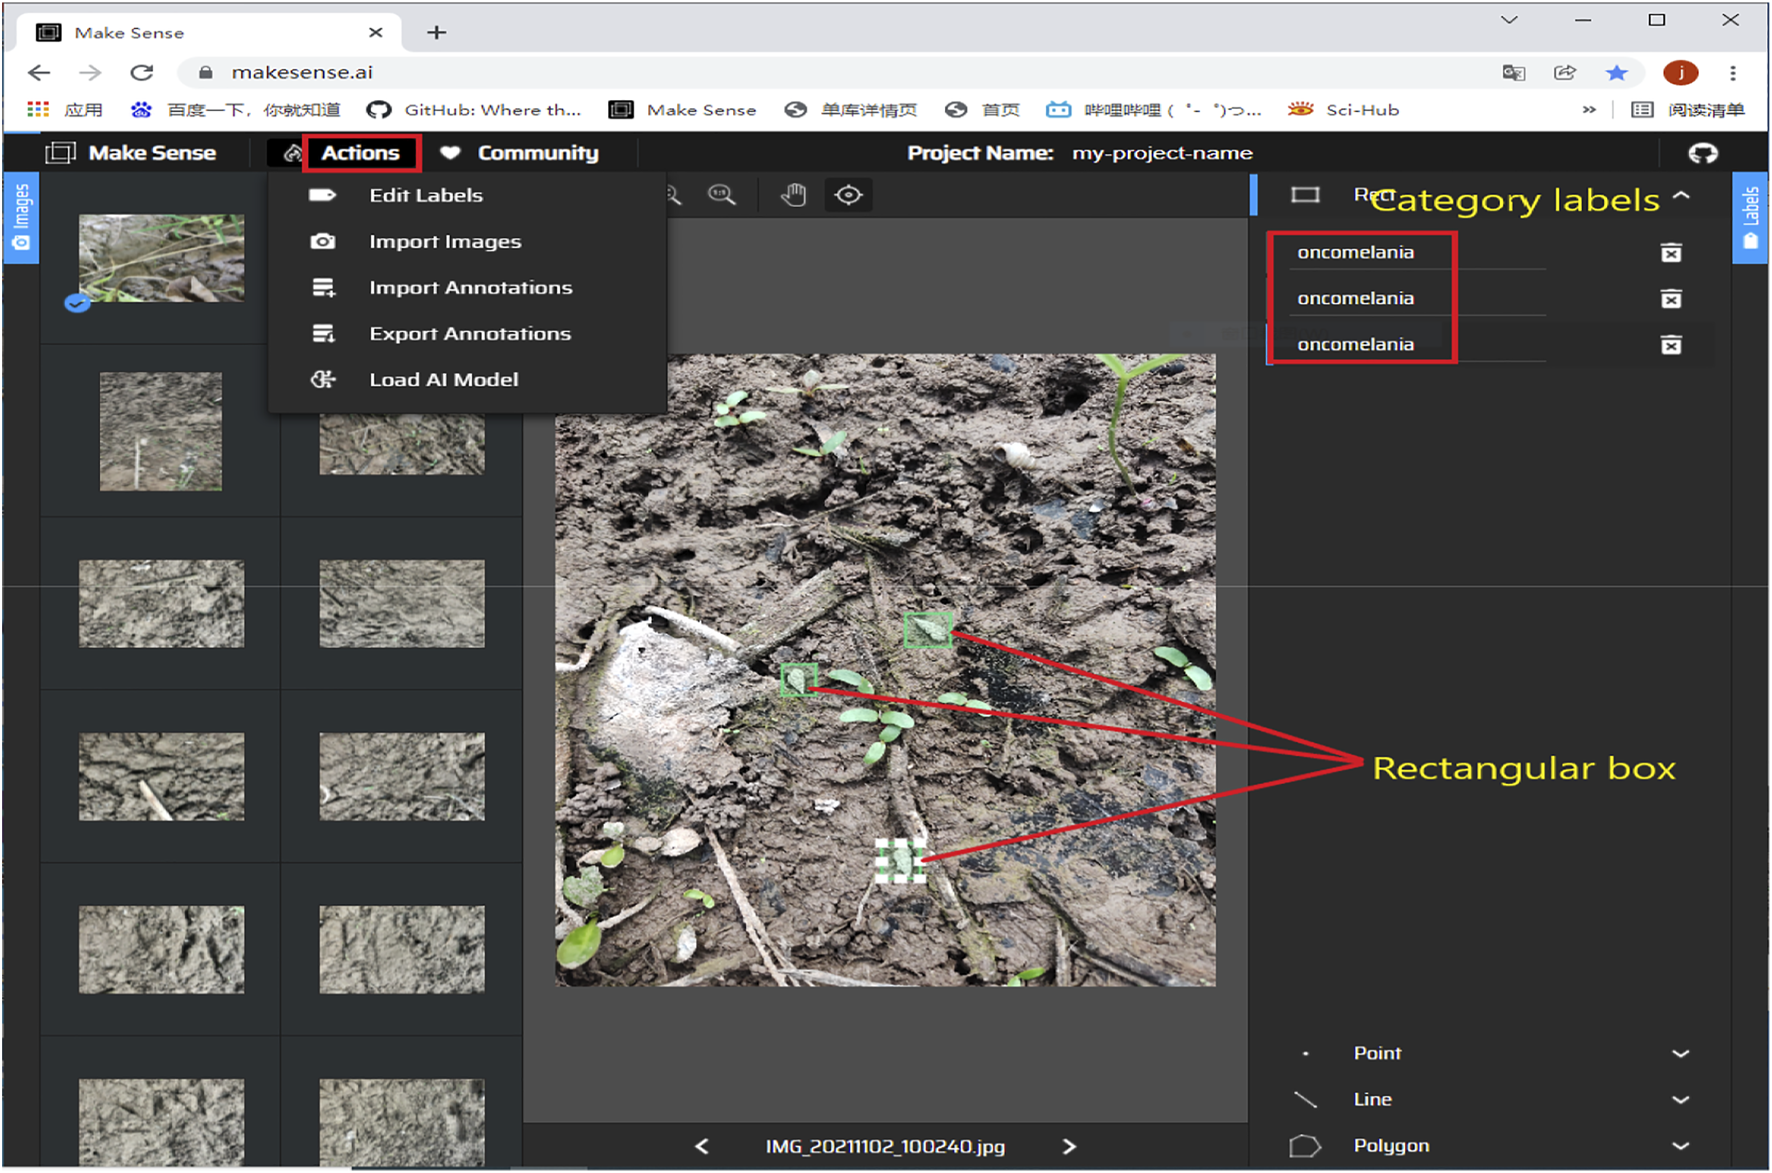The width and height of the screenshot is (1772, 1173).
Task: Select the first grassy image thumbnail
Action: 161,258
